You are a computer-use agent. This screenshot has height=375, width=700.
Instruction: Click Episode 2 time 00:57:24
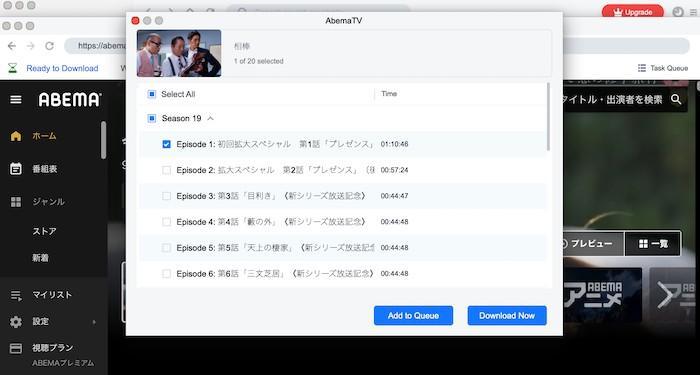click(x=394, y=170)
